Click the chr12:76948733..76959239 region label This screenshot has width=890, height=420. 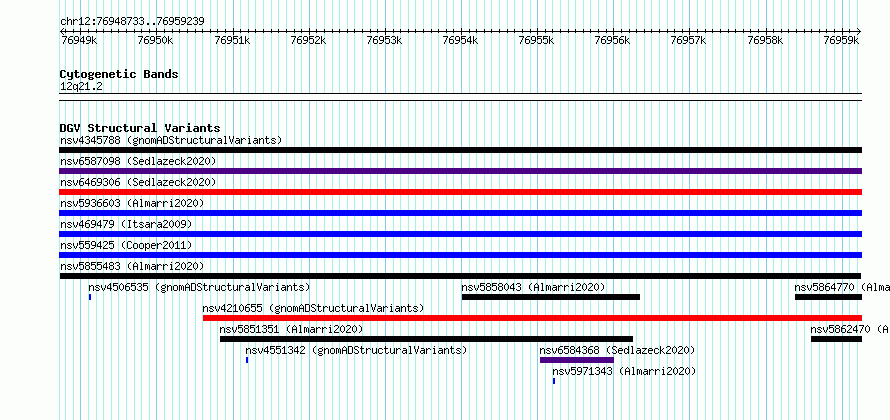tap(132, 22)
